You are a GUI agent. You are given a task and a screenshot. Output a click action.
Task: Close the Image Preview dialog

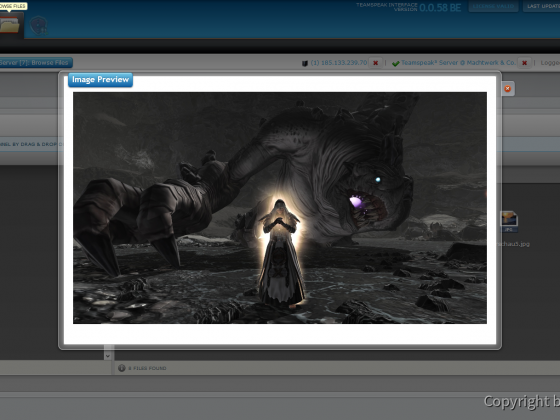coord(508,89)
